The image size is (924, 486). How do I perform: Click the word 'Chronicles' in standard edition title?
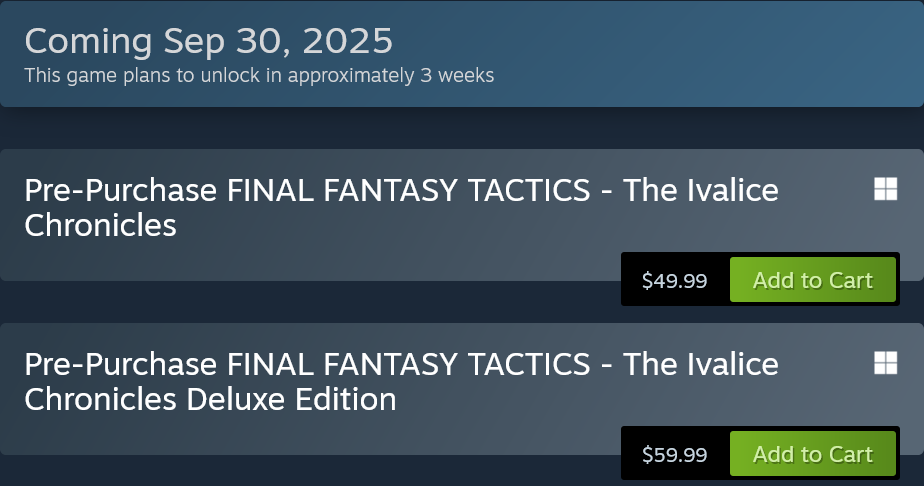pos(100,225)
